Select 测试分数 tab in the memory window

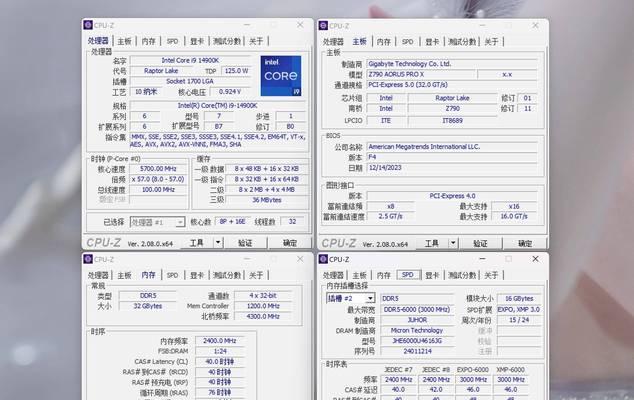[x=227, y=275]
